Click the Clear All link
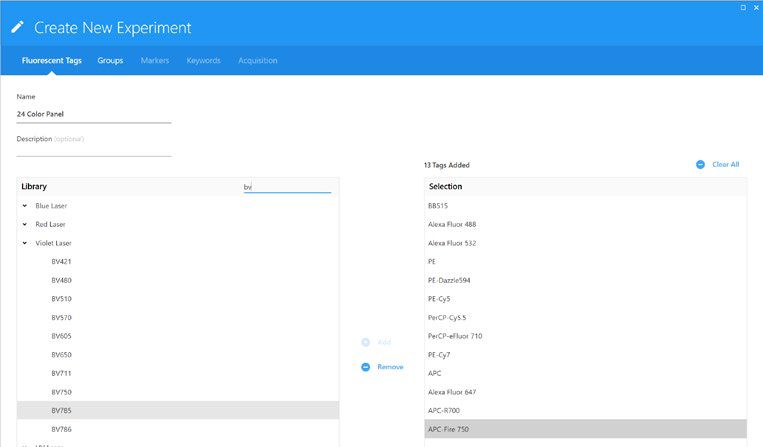 pos(725,164)
